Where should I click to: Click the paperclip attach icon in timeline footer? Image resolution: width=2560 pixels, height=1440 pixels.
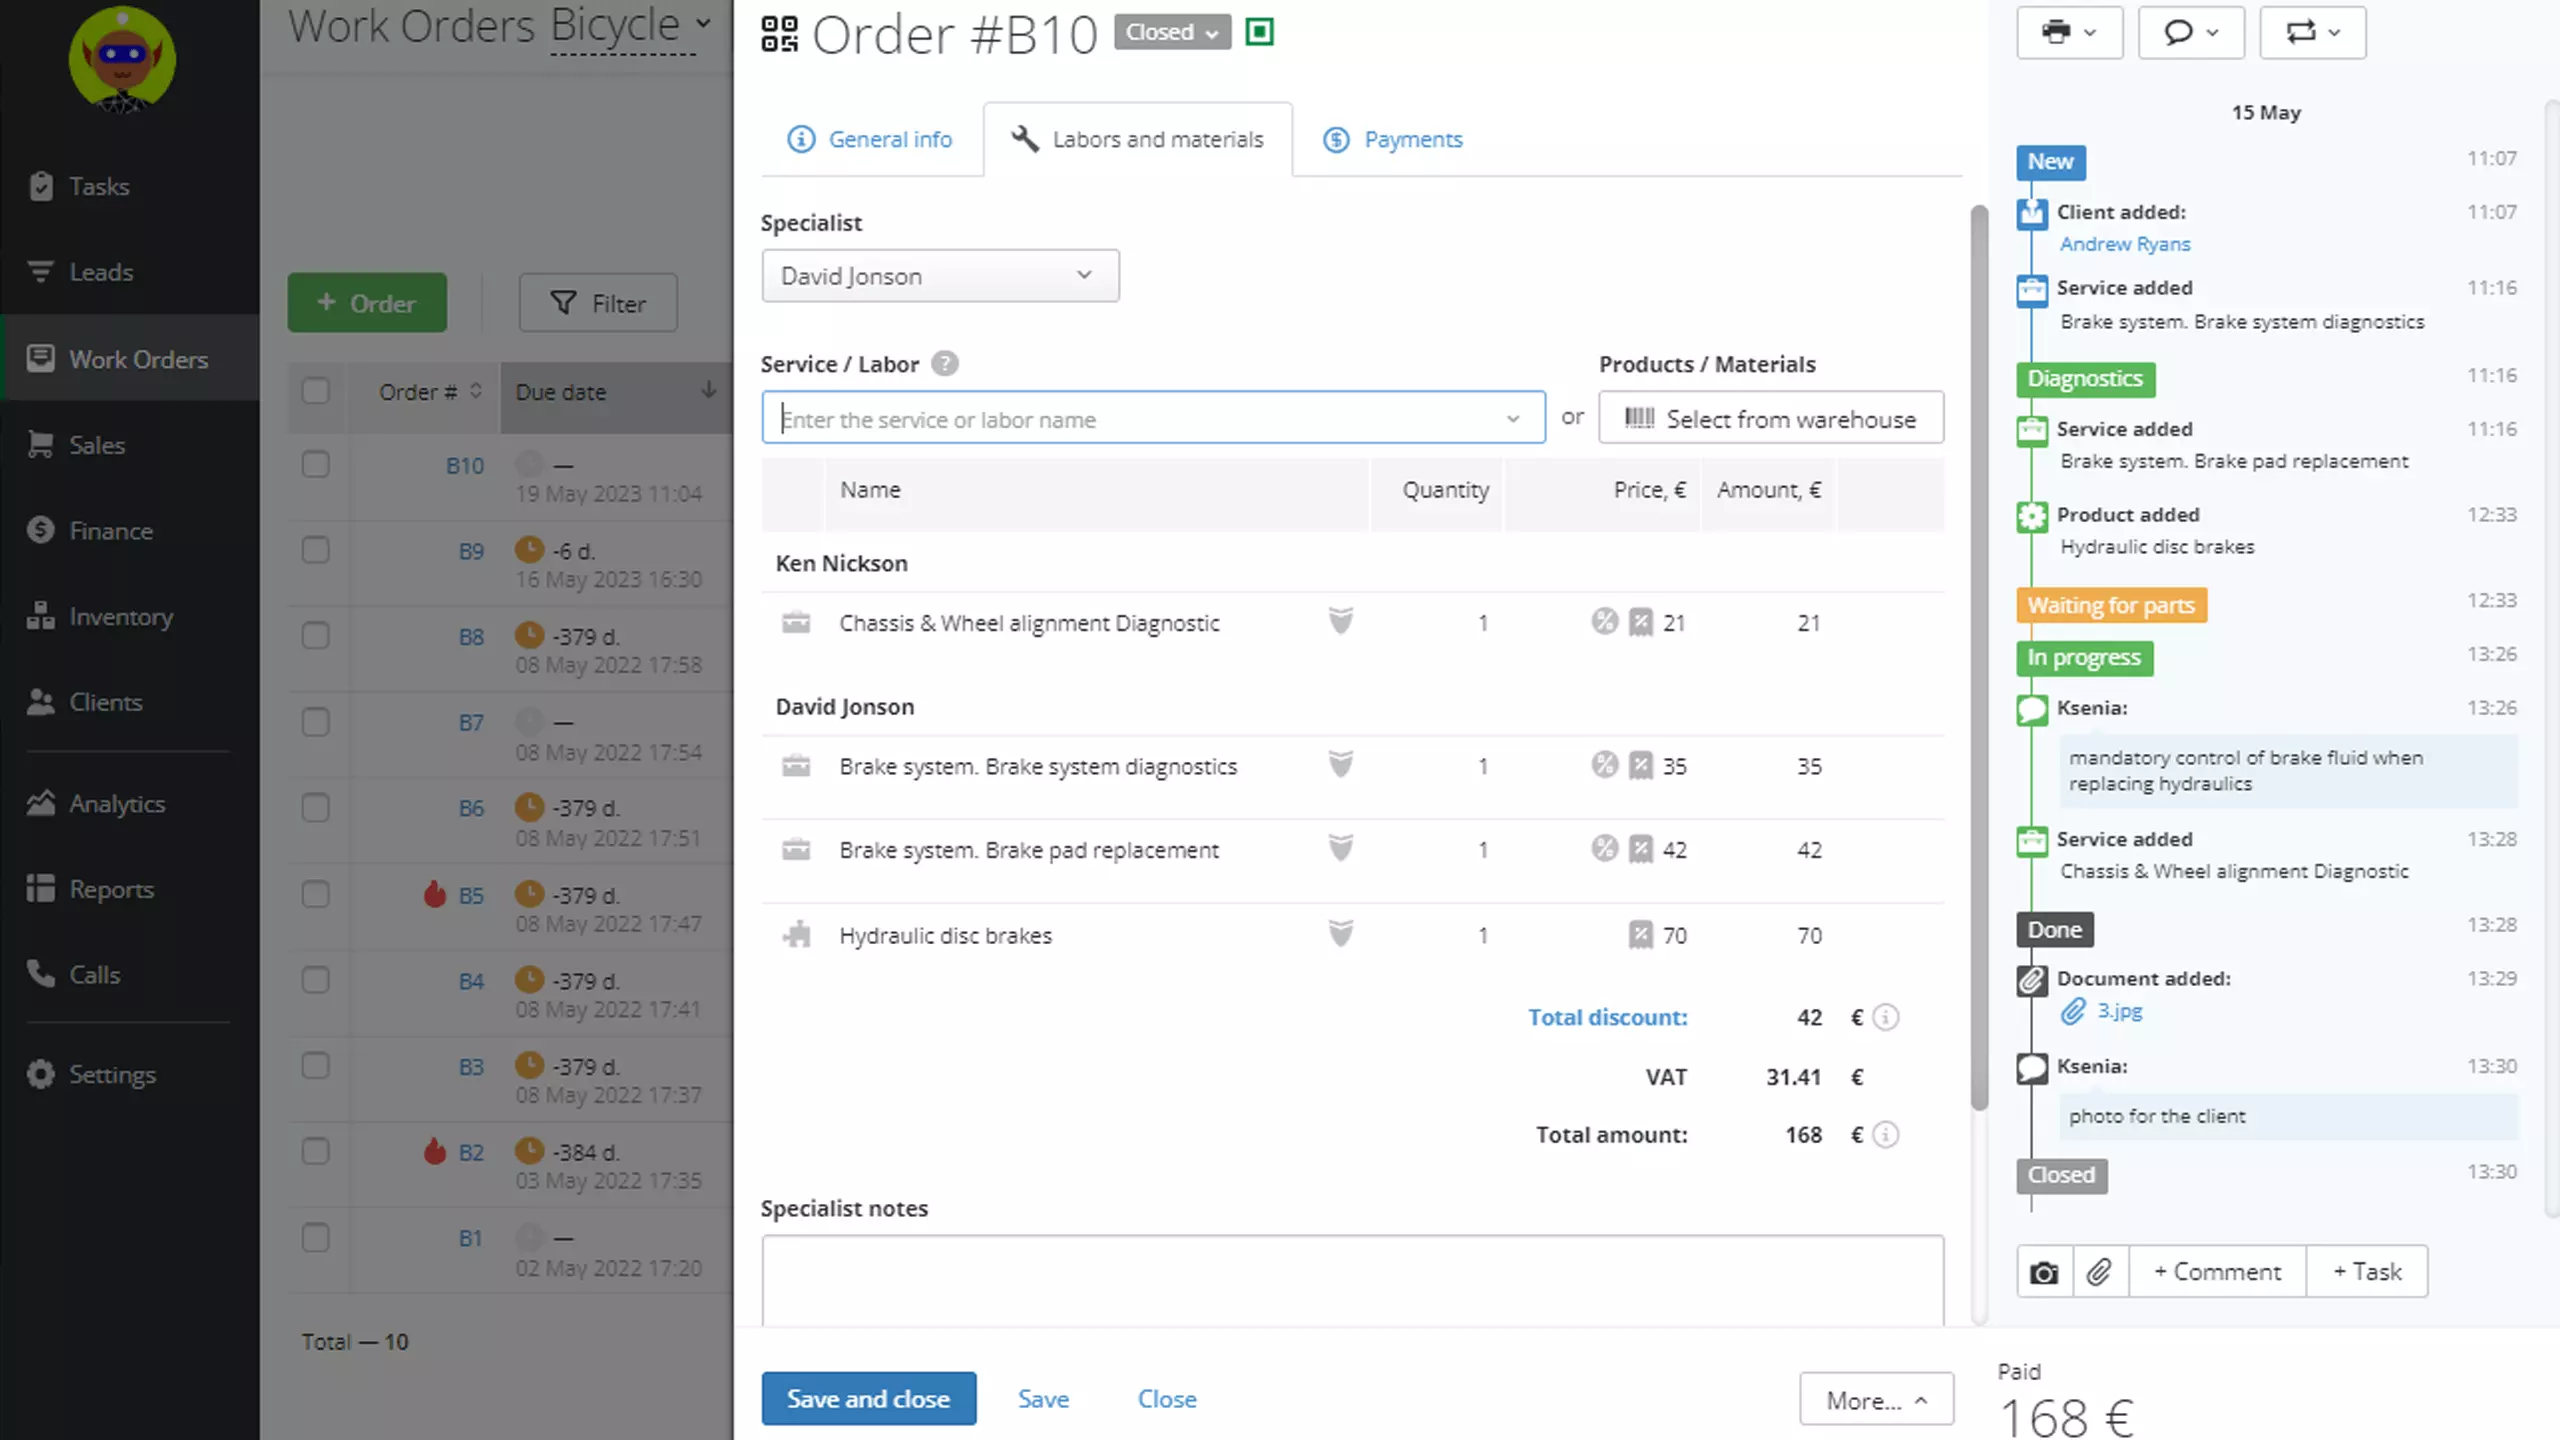click(x=2100, y=1272)
